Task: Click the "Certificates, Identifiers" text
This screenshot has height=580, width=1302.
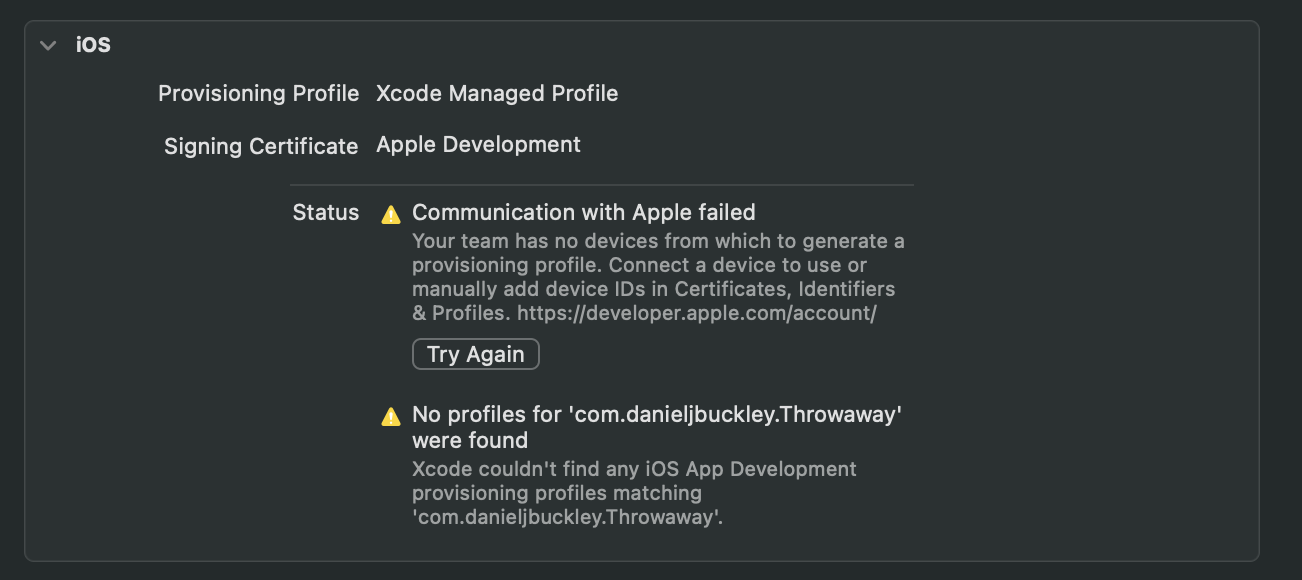Action: [785, 289]
